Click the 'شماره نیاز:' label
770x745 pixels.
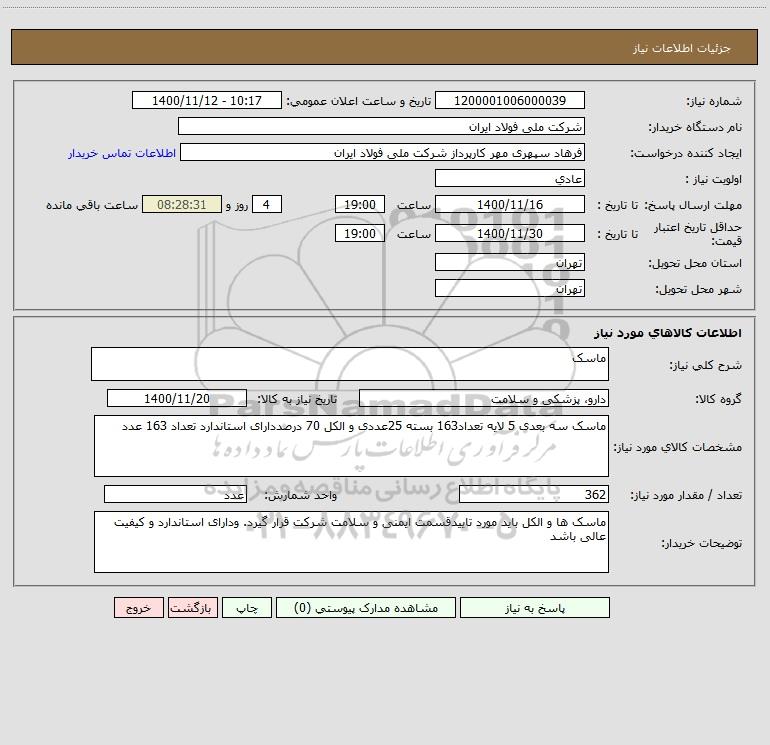[714, 102]
